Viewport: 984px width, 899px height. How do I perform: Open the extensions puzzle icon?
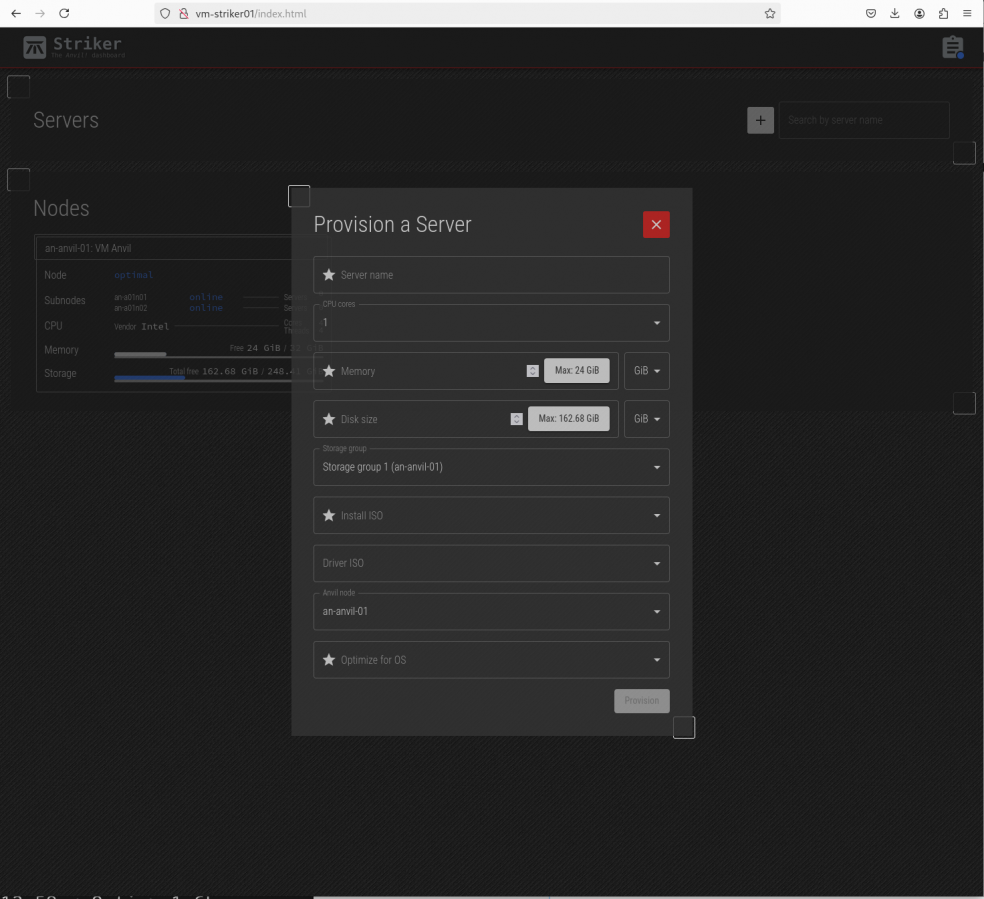point(943,13)
